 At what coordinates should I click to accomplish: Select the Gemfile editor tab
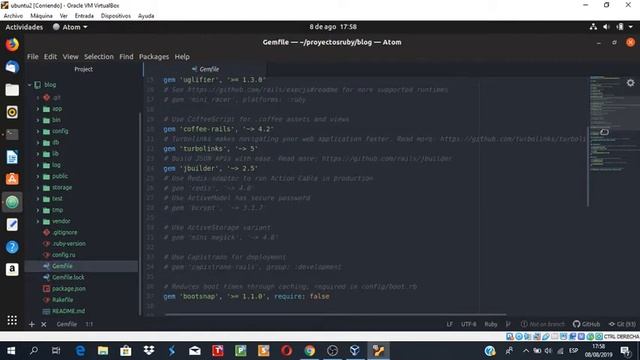click(x=205, y=69)
